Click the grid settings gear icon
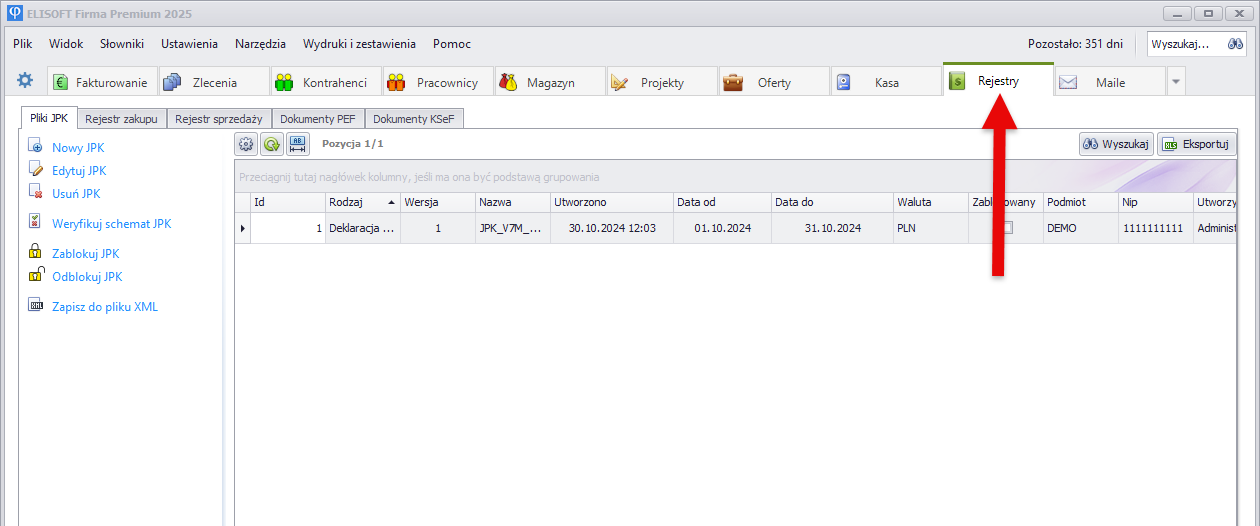This screenshot has height=526, width=1260. point(246,144)
